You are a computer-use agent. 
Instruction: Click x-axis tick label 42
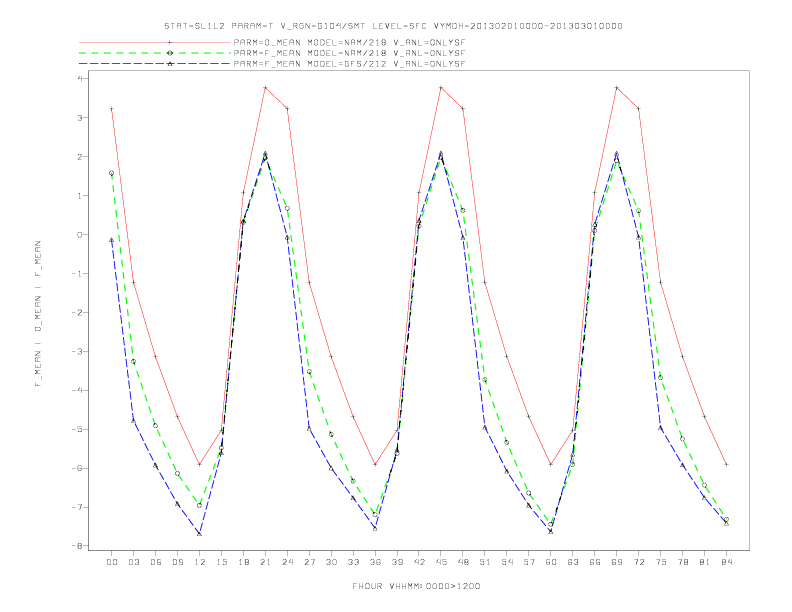[x=419, y=562]
